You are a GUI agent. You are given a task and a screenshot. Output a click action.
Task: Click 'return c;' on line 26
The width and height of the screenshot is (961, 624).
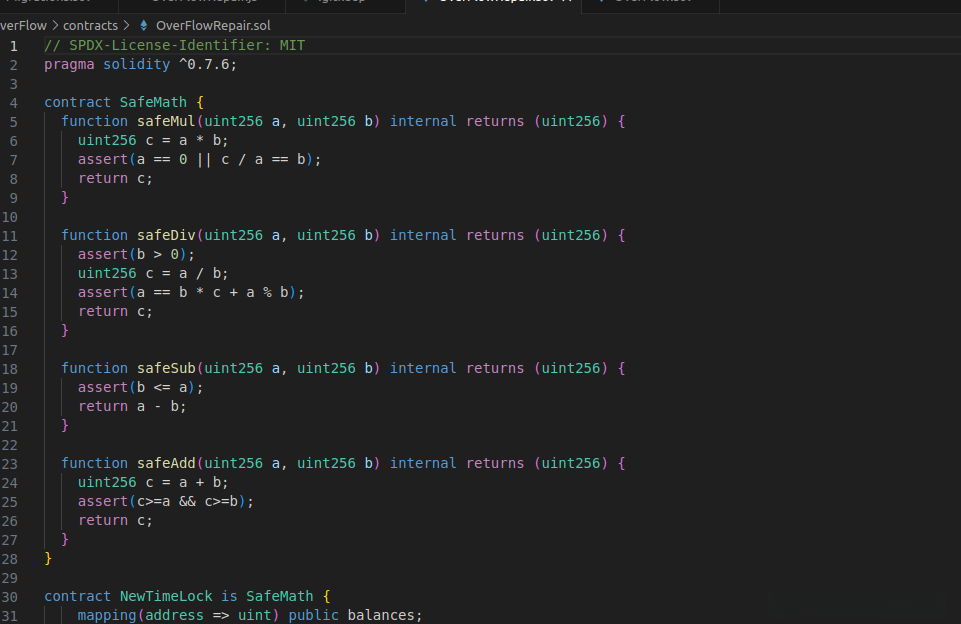click(x=115, y=520)
